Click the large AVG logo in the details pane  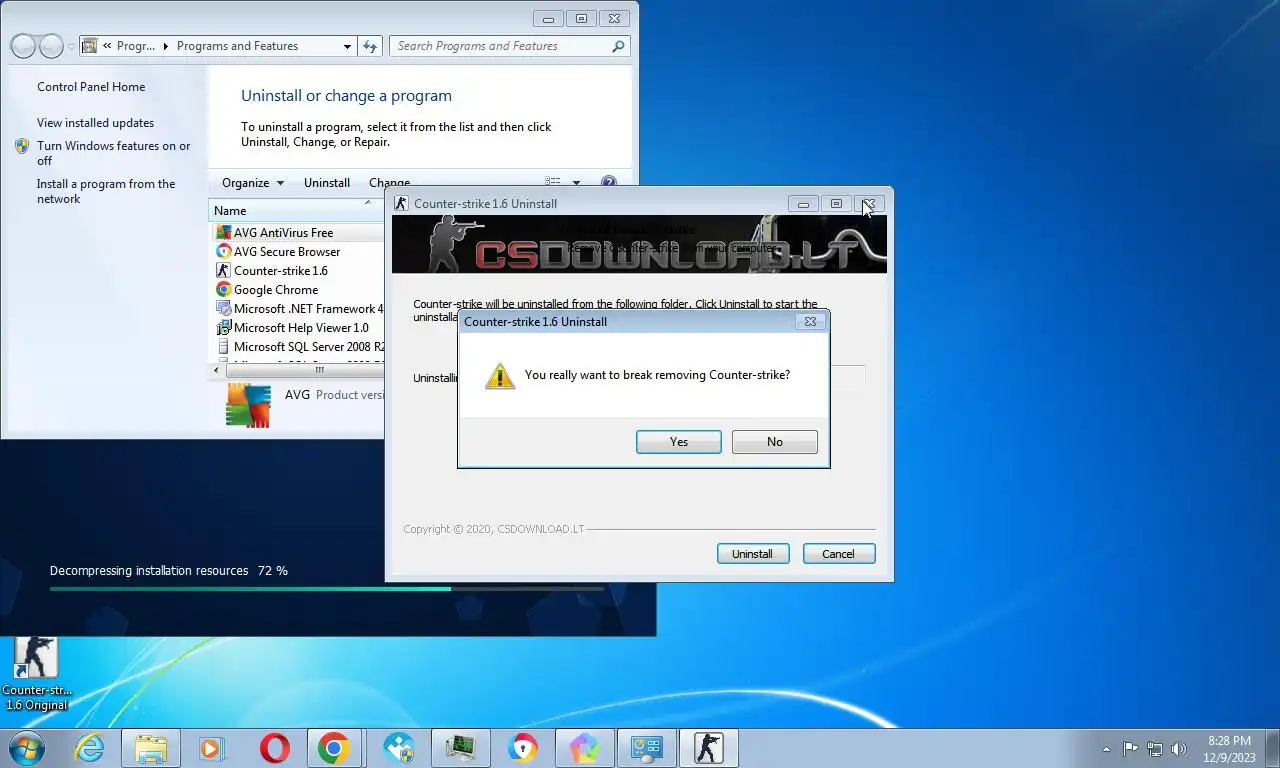click(x=248, y=406)
